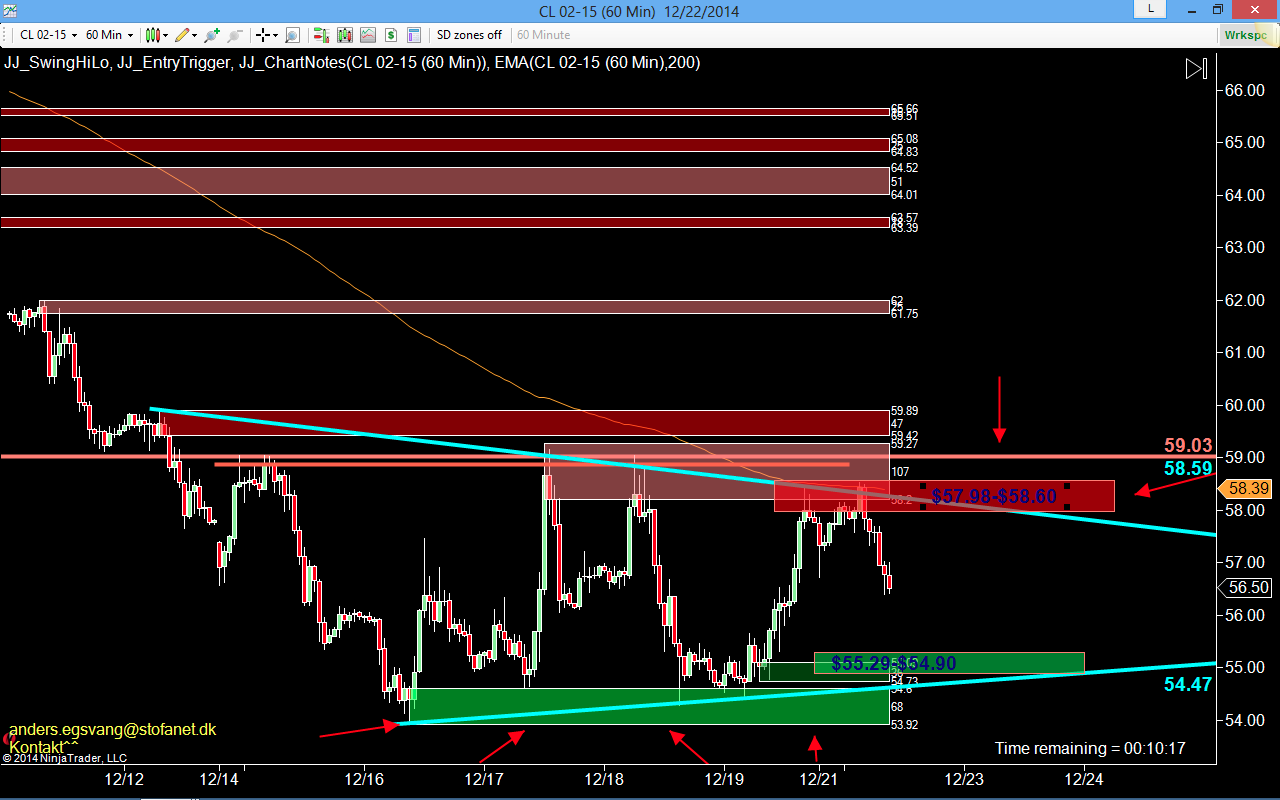Toggle the SD zones off button
This screenshot has height=800, width=1280.
(x=469, y=35)
